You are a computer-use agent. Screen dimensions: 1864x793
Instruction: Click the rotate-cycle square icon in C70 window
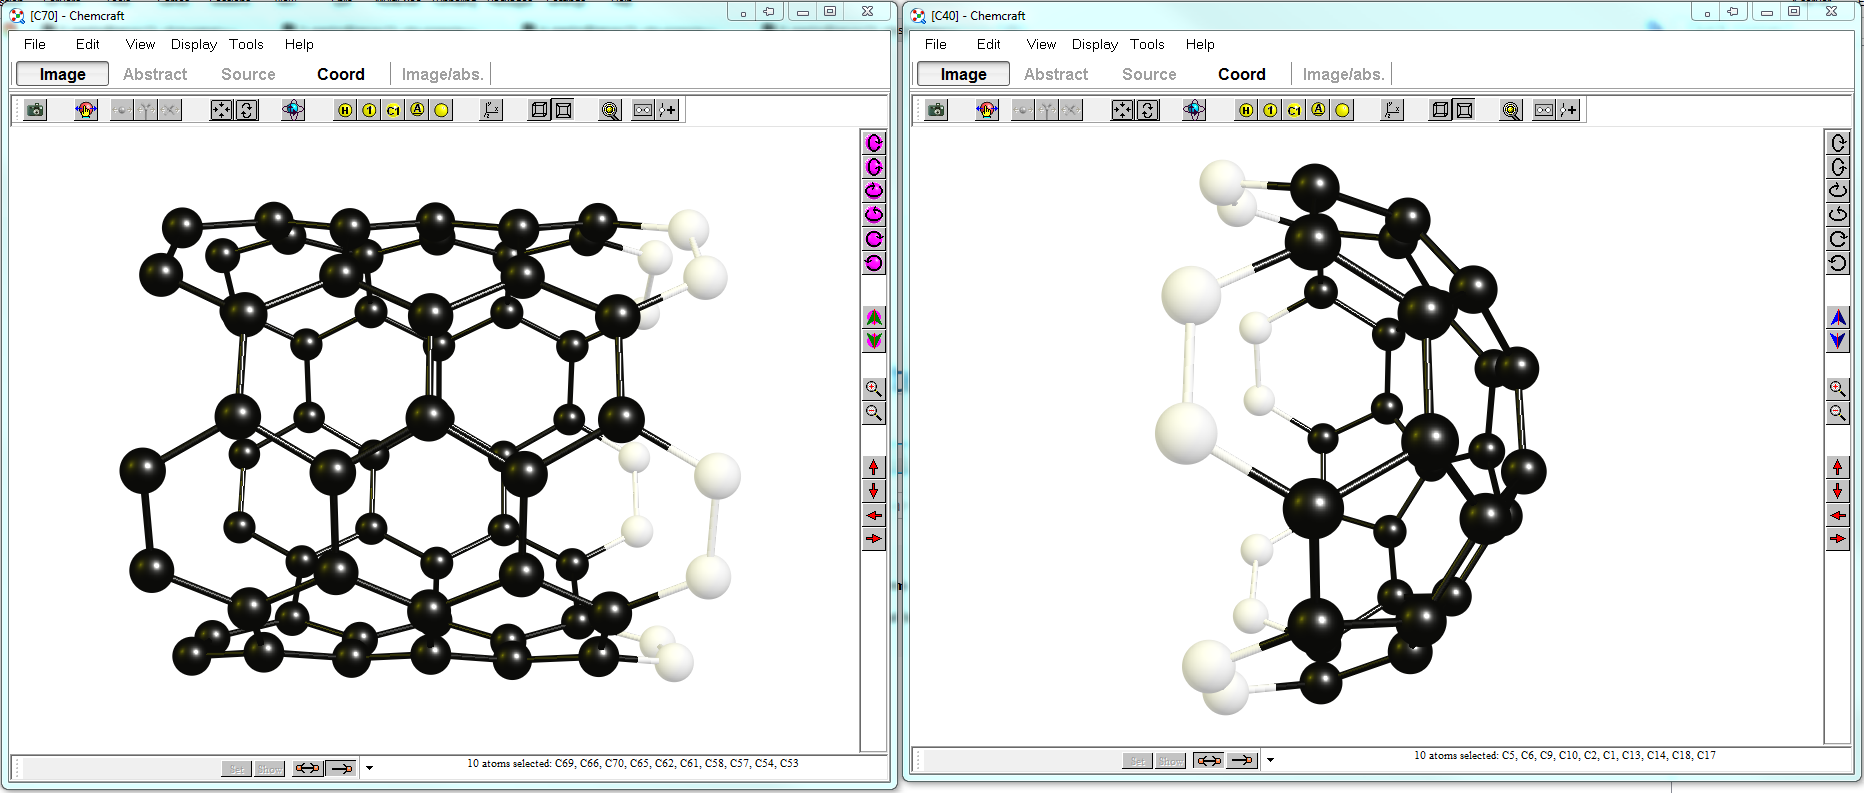[x=246, y=110]
